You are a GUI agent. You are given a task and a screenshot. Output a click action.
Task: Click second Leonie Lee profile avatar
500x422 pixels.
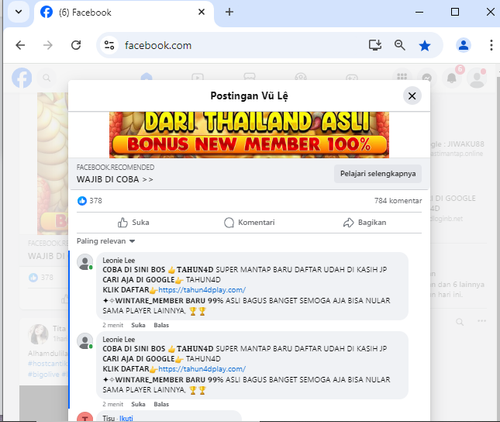85,341
